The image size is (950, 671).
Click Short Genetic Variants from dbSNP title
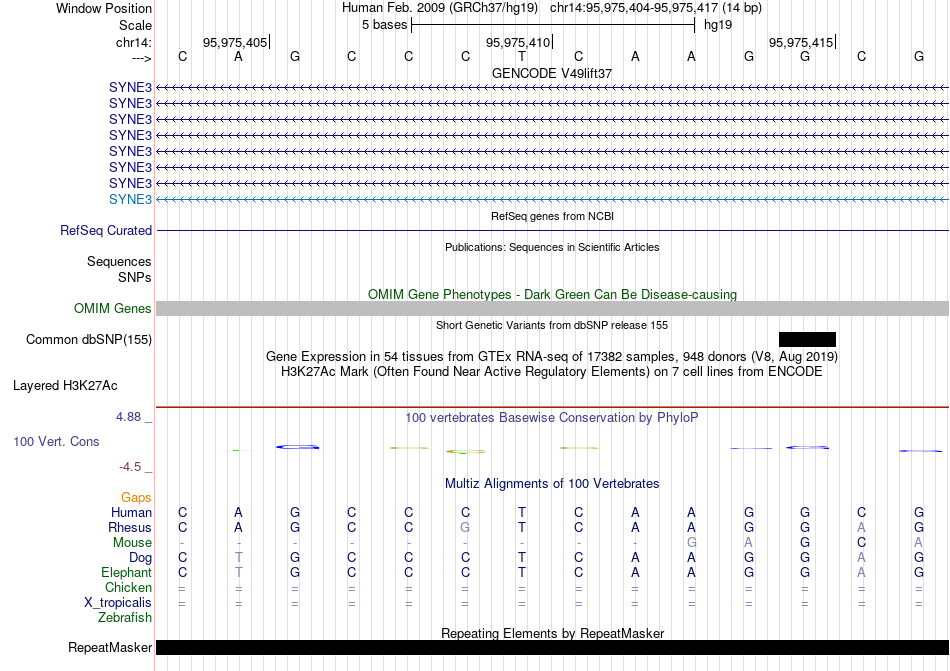tap(552, 325)
